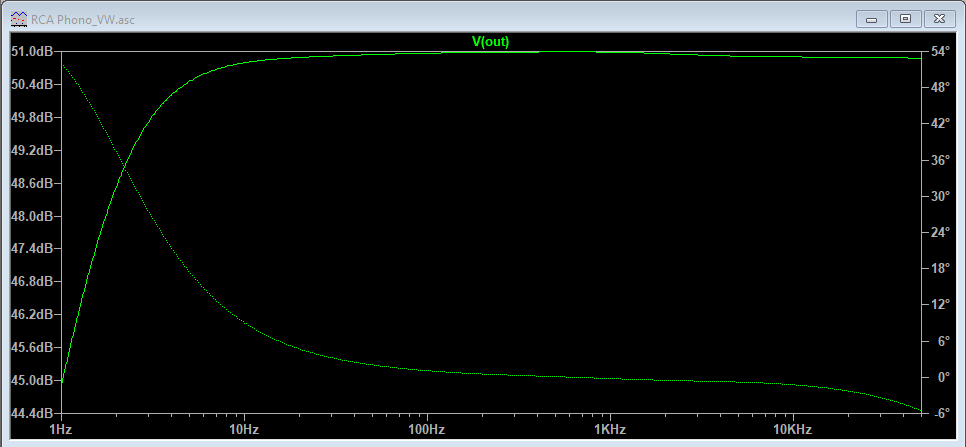Image resolution: width=966 pixels, height=447 pixels.
Task: Click the 45.6dB magnitude axis label
Action: [x=31, y=347]
